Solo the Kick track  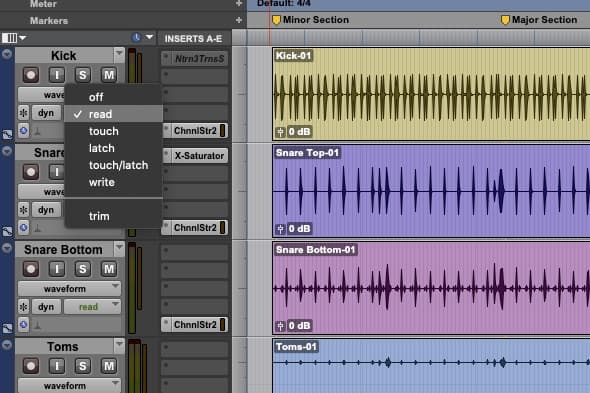pyautogui.click(x=82, y=75)
